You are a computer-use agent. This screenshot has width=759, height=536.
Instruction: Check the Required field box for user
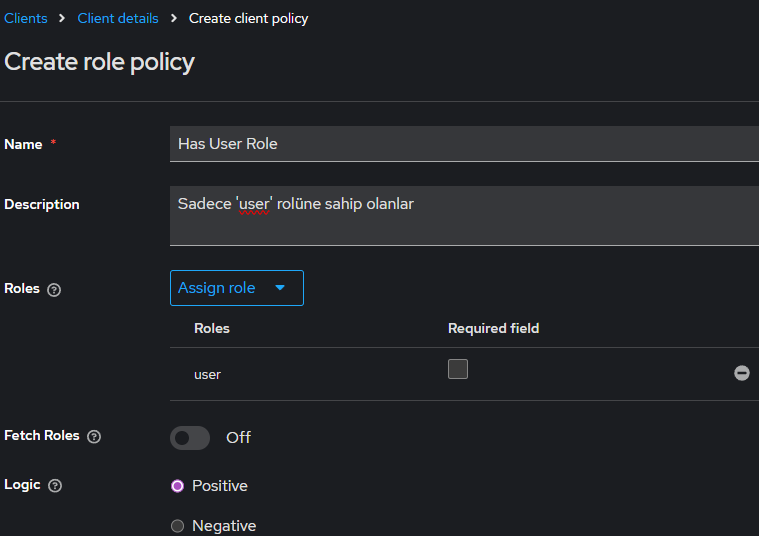[458, 369]
